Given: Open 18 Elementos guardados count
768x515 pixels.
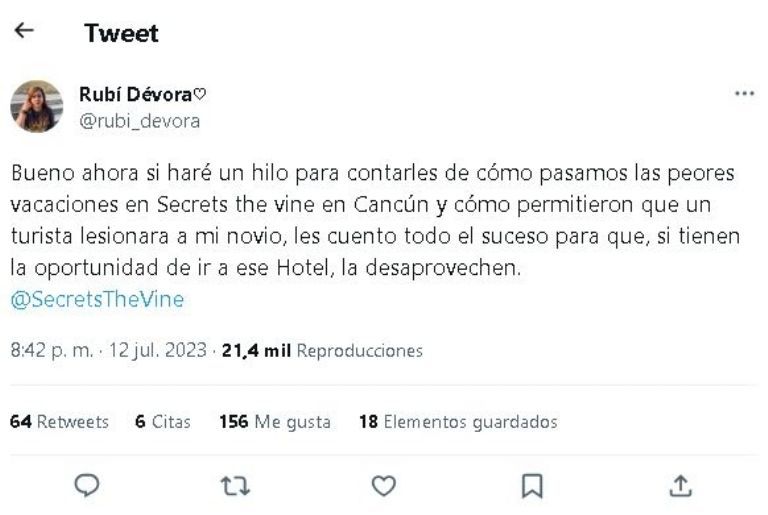Looking at the screenshot, I should pyautogui.click(x=458, y=421).
